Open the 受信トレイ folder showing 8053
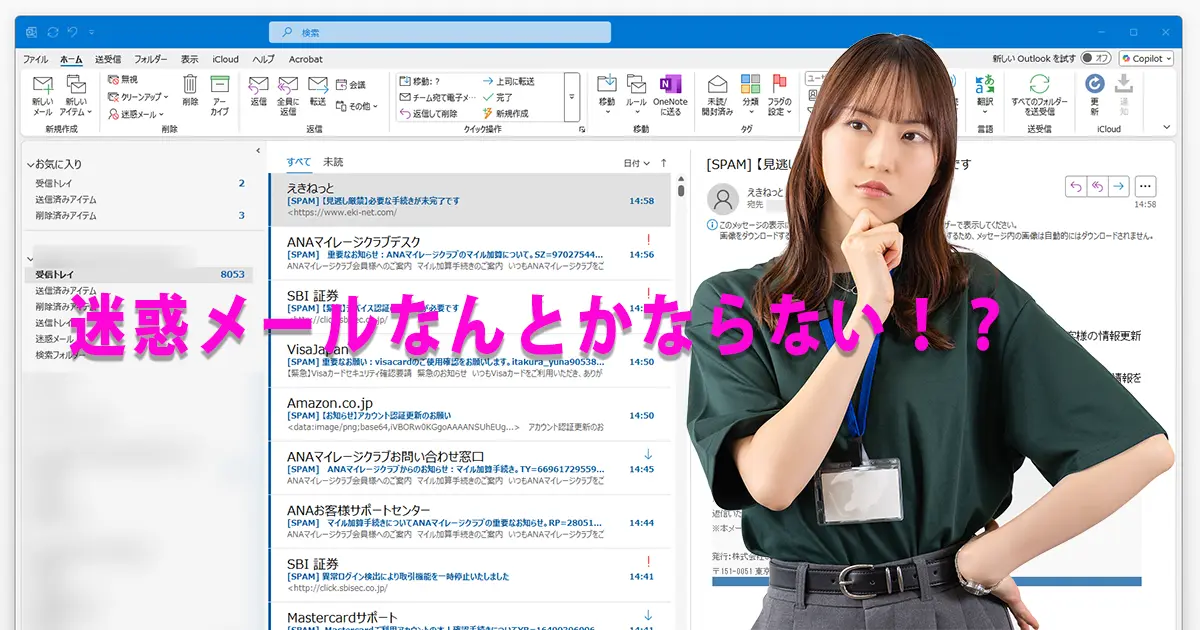 tap(138, 274)
